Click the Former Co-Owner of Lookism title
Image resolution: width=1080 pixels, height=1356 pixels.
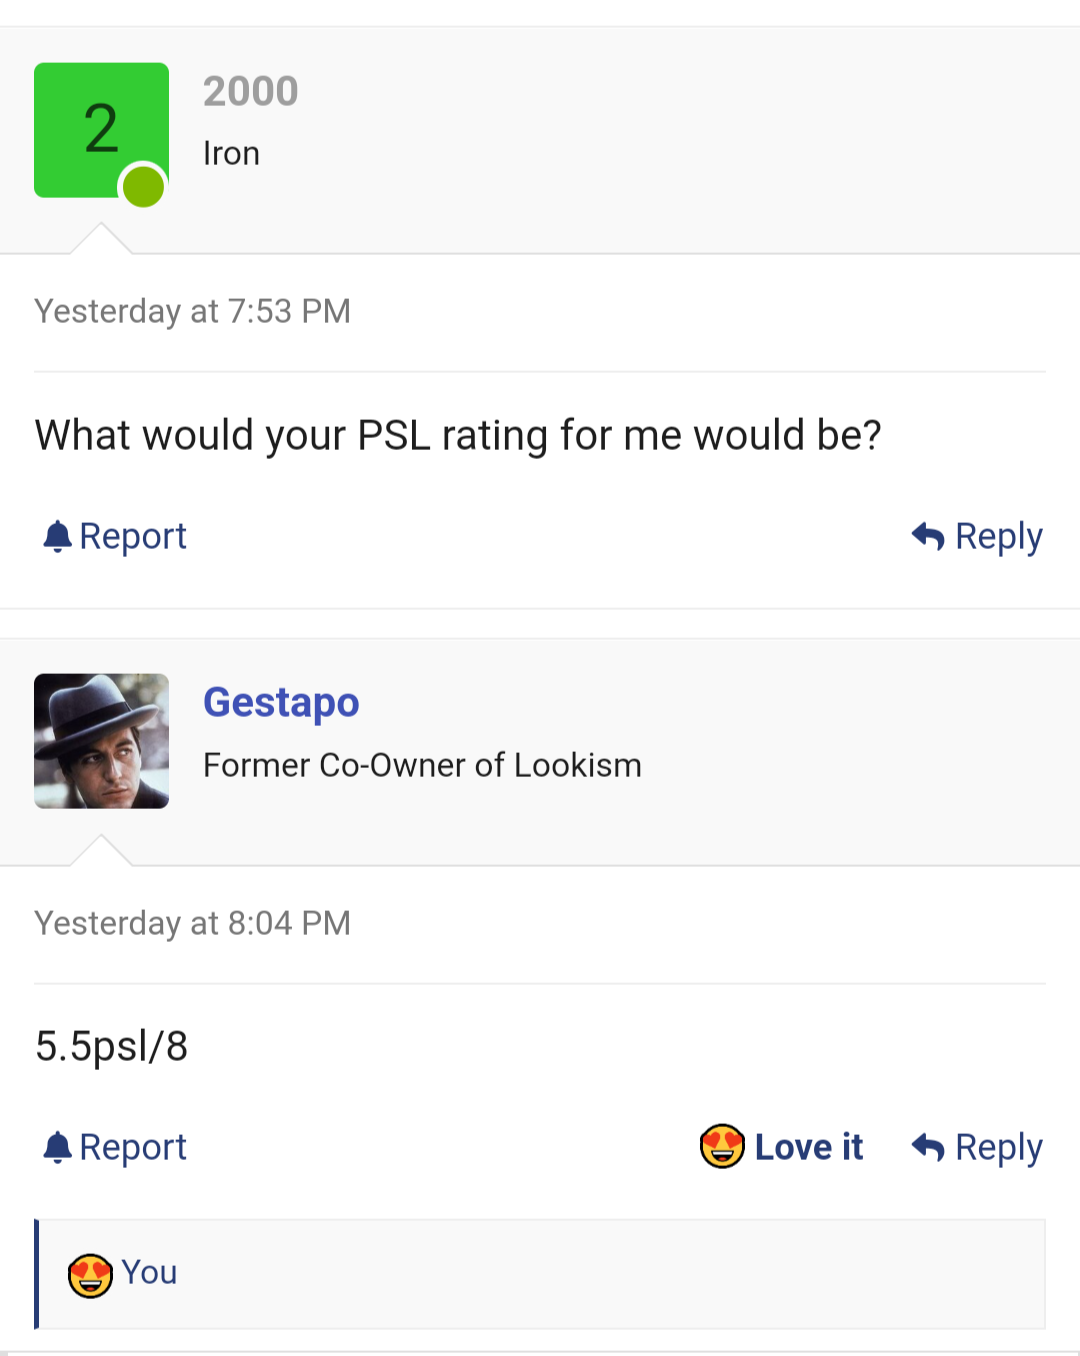pyautogui.click(x=422, y=766)
